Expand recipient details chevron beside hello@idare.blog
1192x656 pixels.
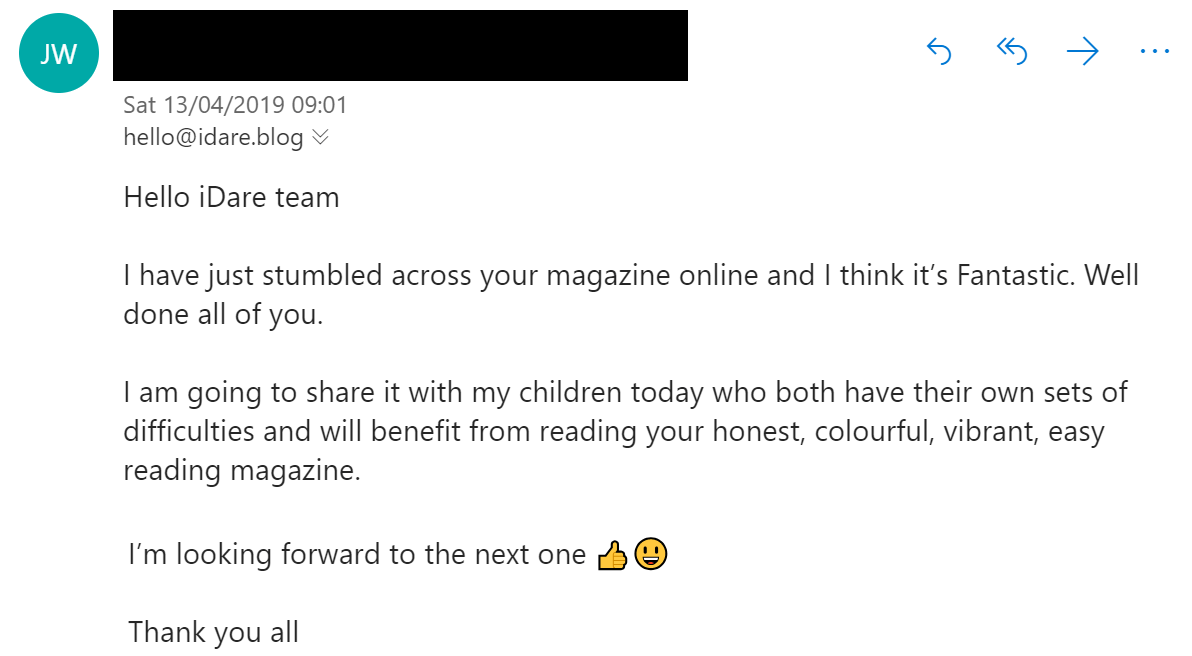click(320, 137)
